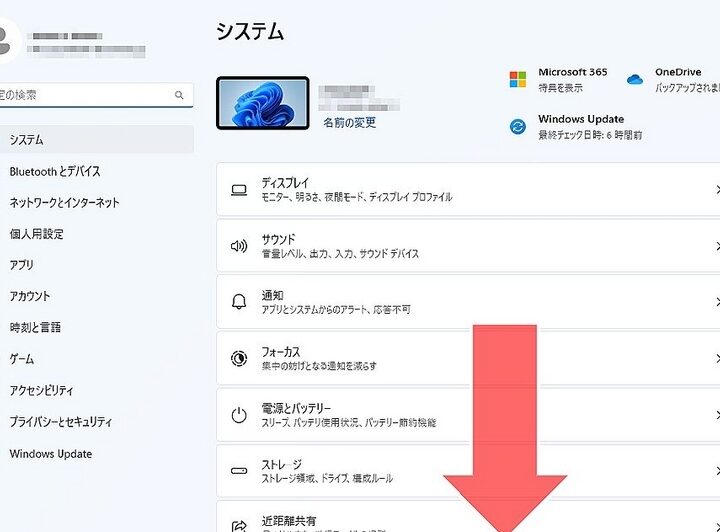Select ネットワークとインターネット in sidebar
720x532 pixels.
tap(64, 202)
